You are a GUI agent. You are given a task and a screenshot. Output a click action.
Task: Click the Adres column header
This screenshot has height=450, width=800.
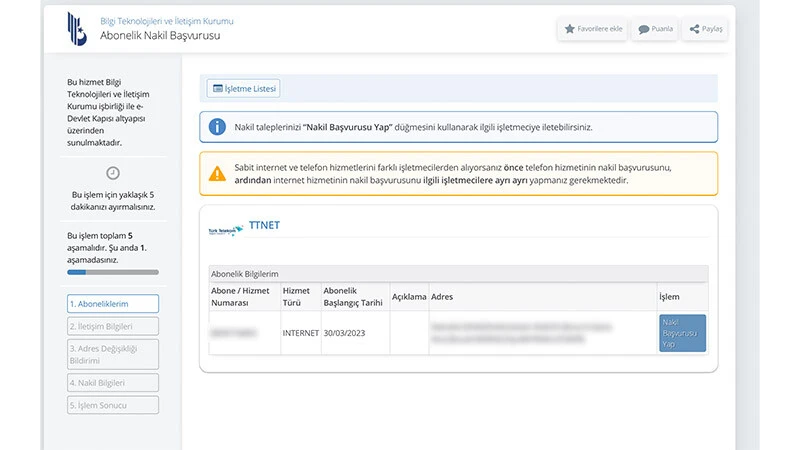543,296
